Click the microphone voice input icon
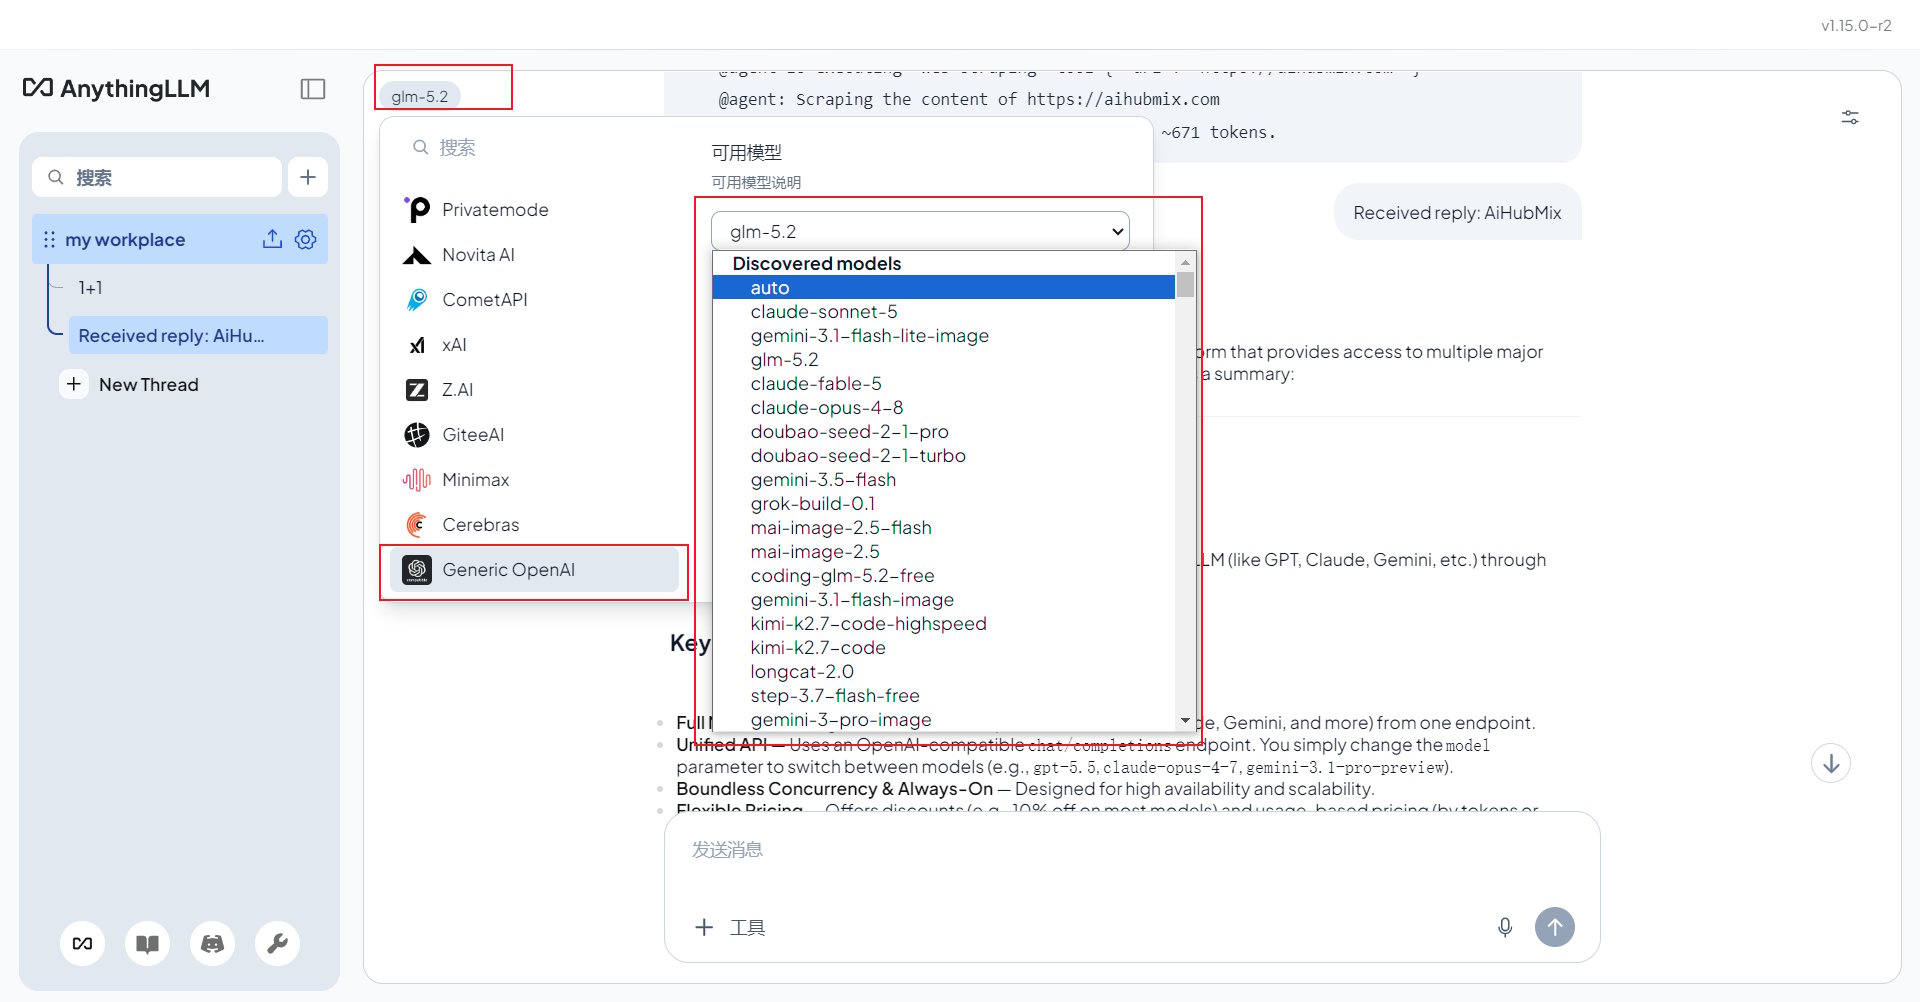The image size is (1920, 1002). tap(1505, 927)
